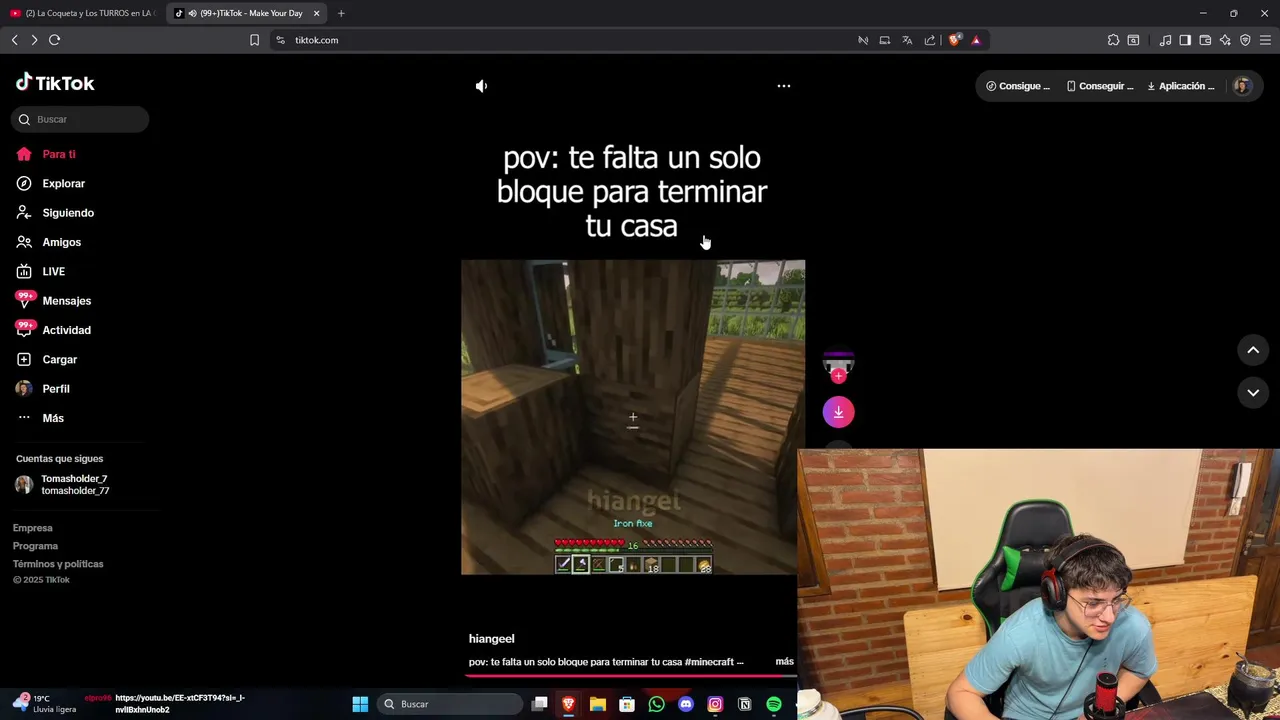Mute the TikTok tab via speaker icon
Image resolution: width=1280 pixels, height=720 pixels.
click(192, 13)
